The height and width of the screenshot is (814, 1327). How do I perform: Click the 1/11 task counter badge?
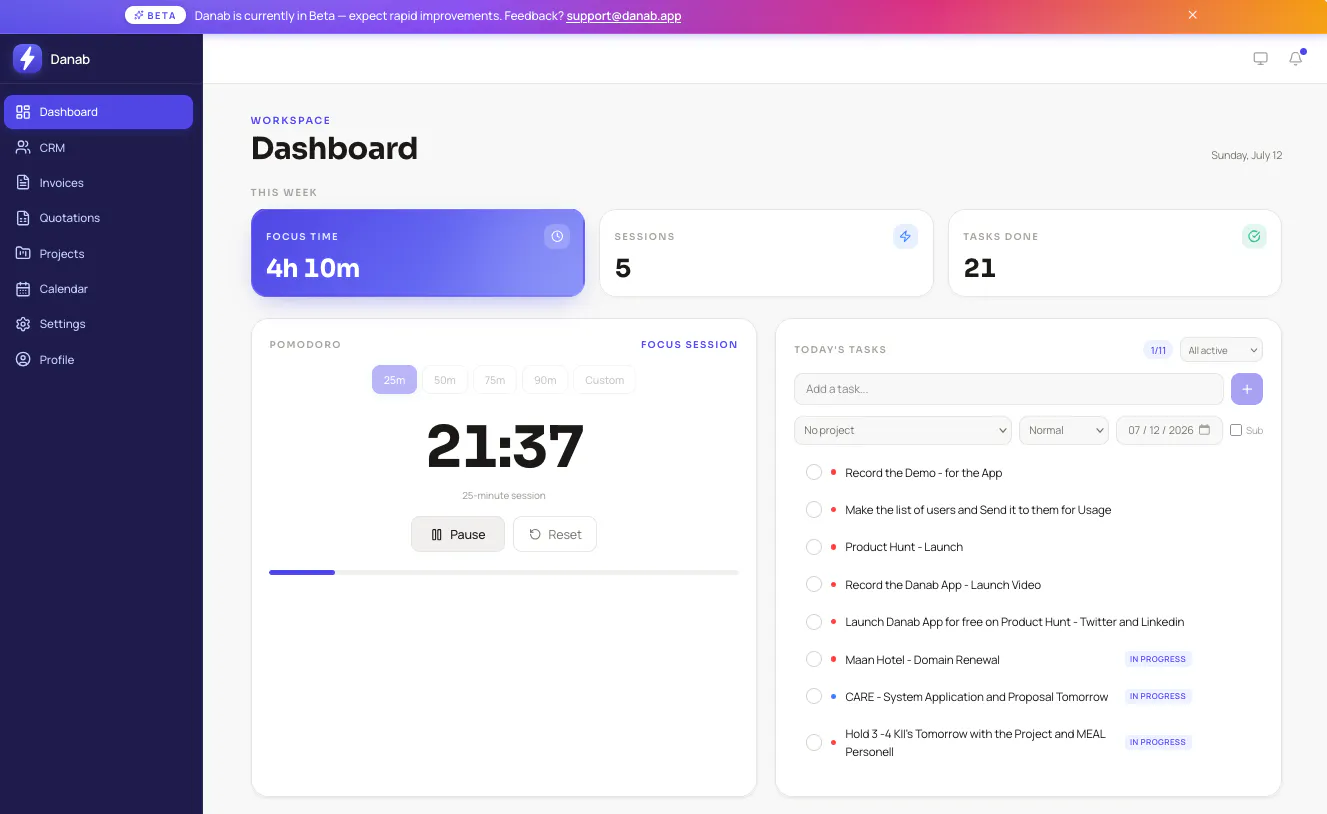[x=1158, y=350]
